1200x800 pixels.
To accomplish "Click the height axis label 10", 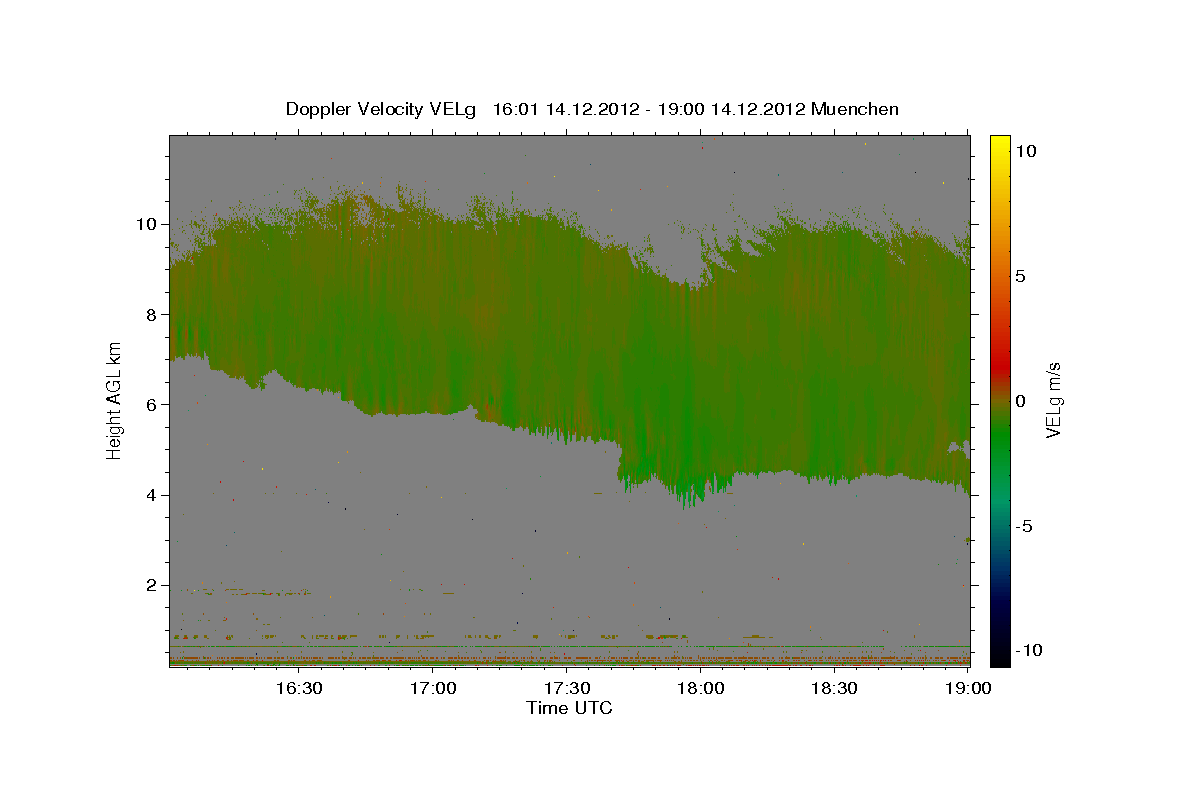I will tap(148, 224).
